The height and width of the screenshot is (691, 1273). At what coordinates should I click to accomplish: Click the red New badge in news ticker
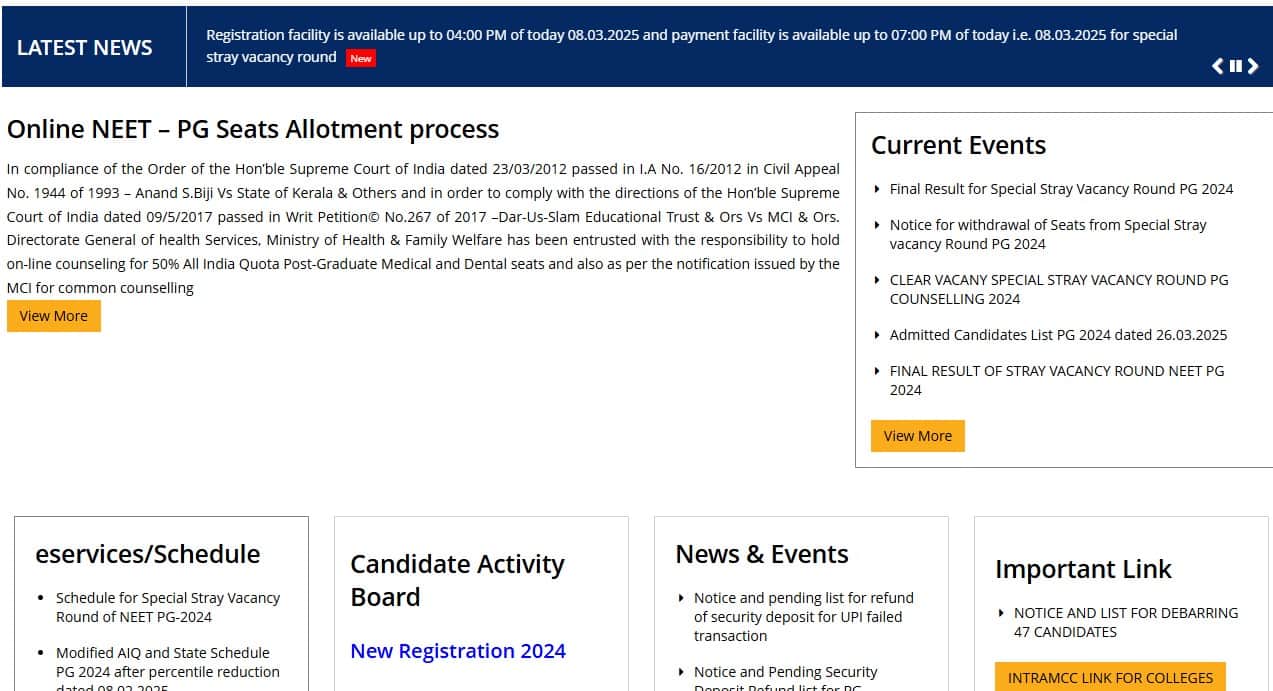point(360,57)
